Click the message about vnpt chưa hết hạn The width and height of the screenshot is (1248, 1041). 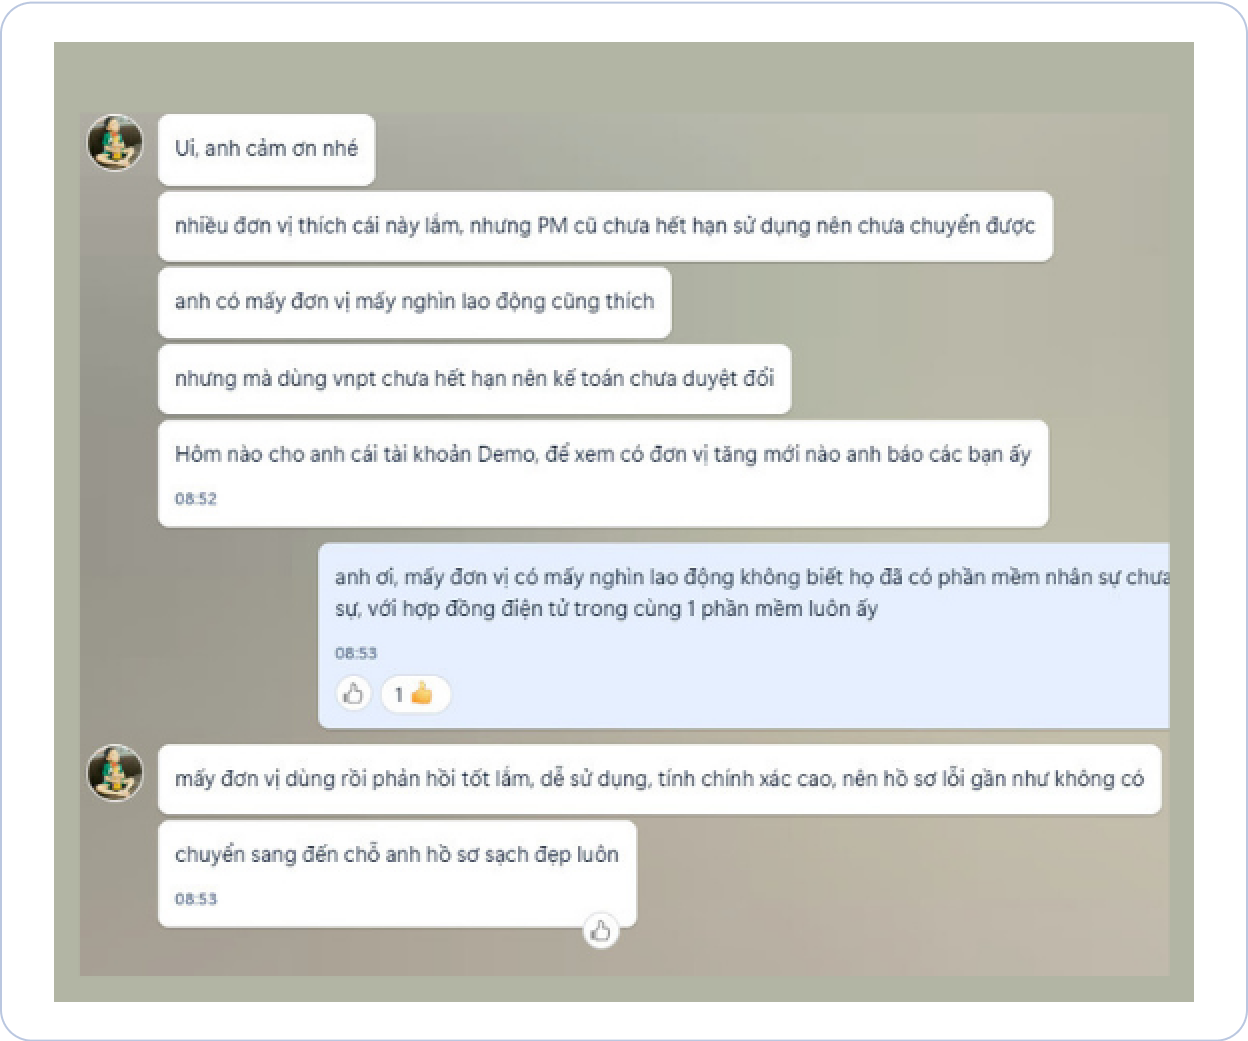(474, 379)
